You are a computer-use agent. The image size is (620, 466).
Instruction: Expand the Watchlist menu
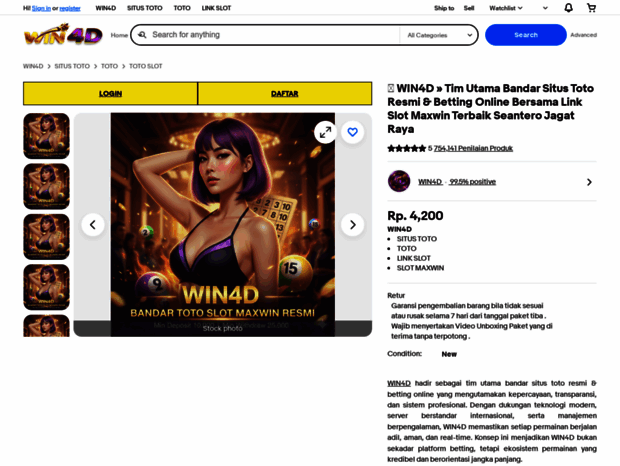(506, 8)
